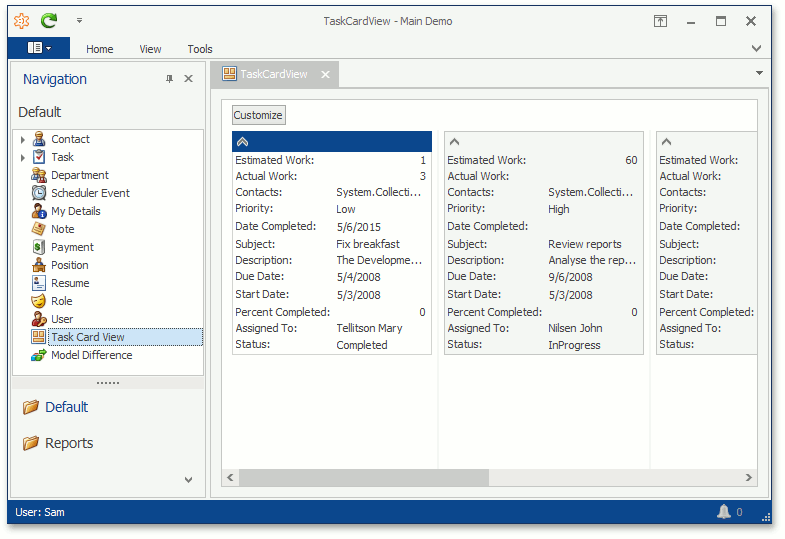The image size is (785, 539).
Task: Click the Scheduler Event clock icon
Action: click(x=39, y=193)
